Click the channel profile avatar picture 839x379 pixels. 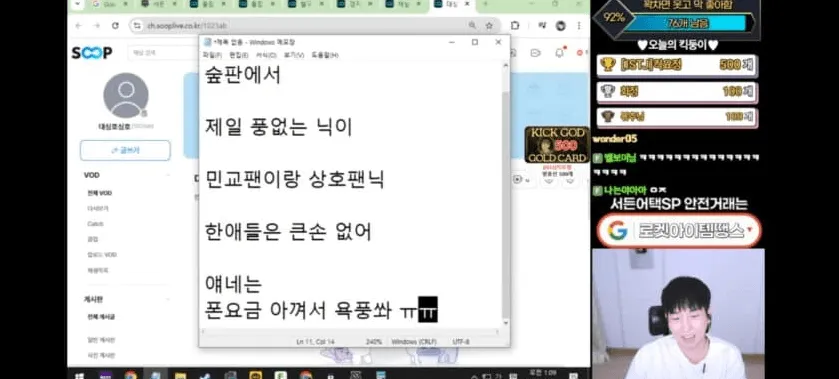pyautogui.click(x=126, y=95)
